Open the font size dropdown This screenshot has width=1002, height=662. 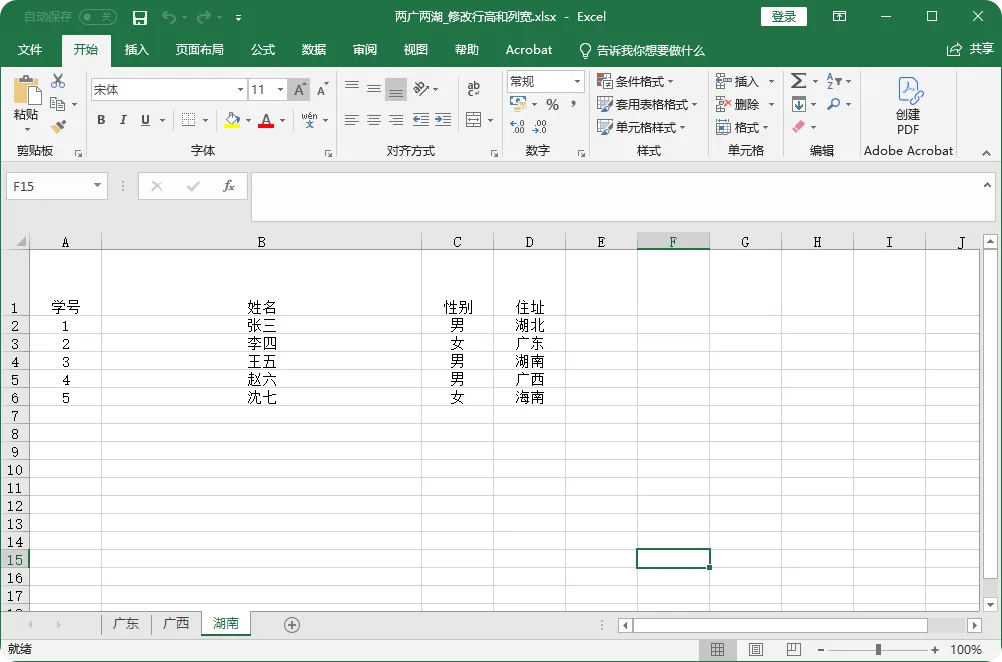coord(280,89)
